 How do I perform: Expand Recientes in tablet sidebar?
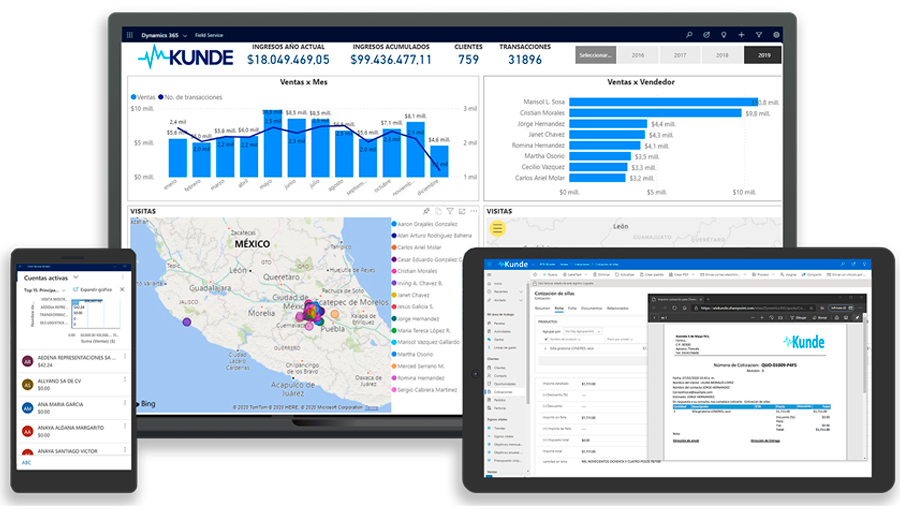tap(521, 291)
